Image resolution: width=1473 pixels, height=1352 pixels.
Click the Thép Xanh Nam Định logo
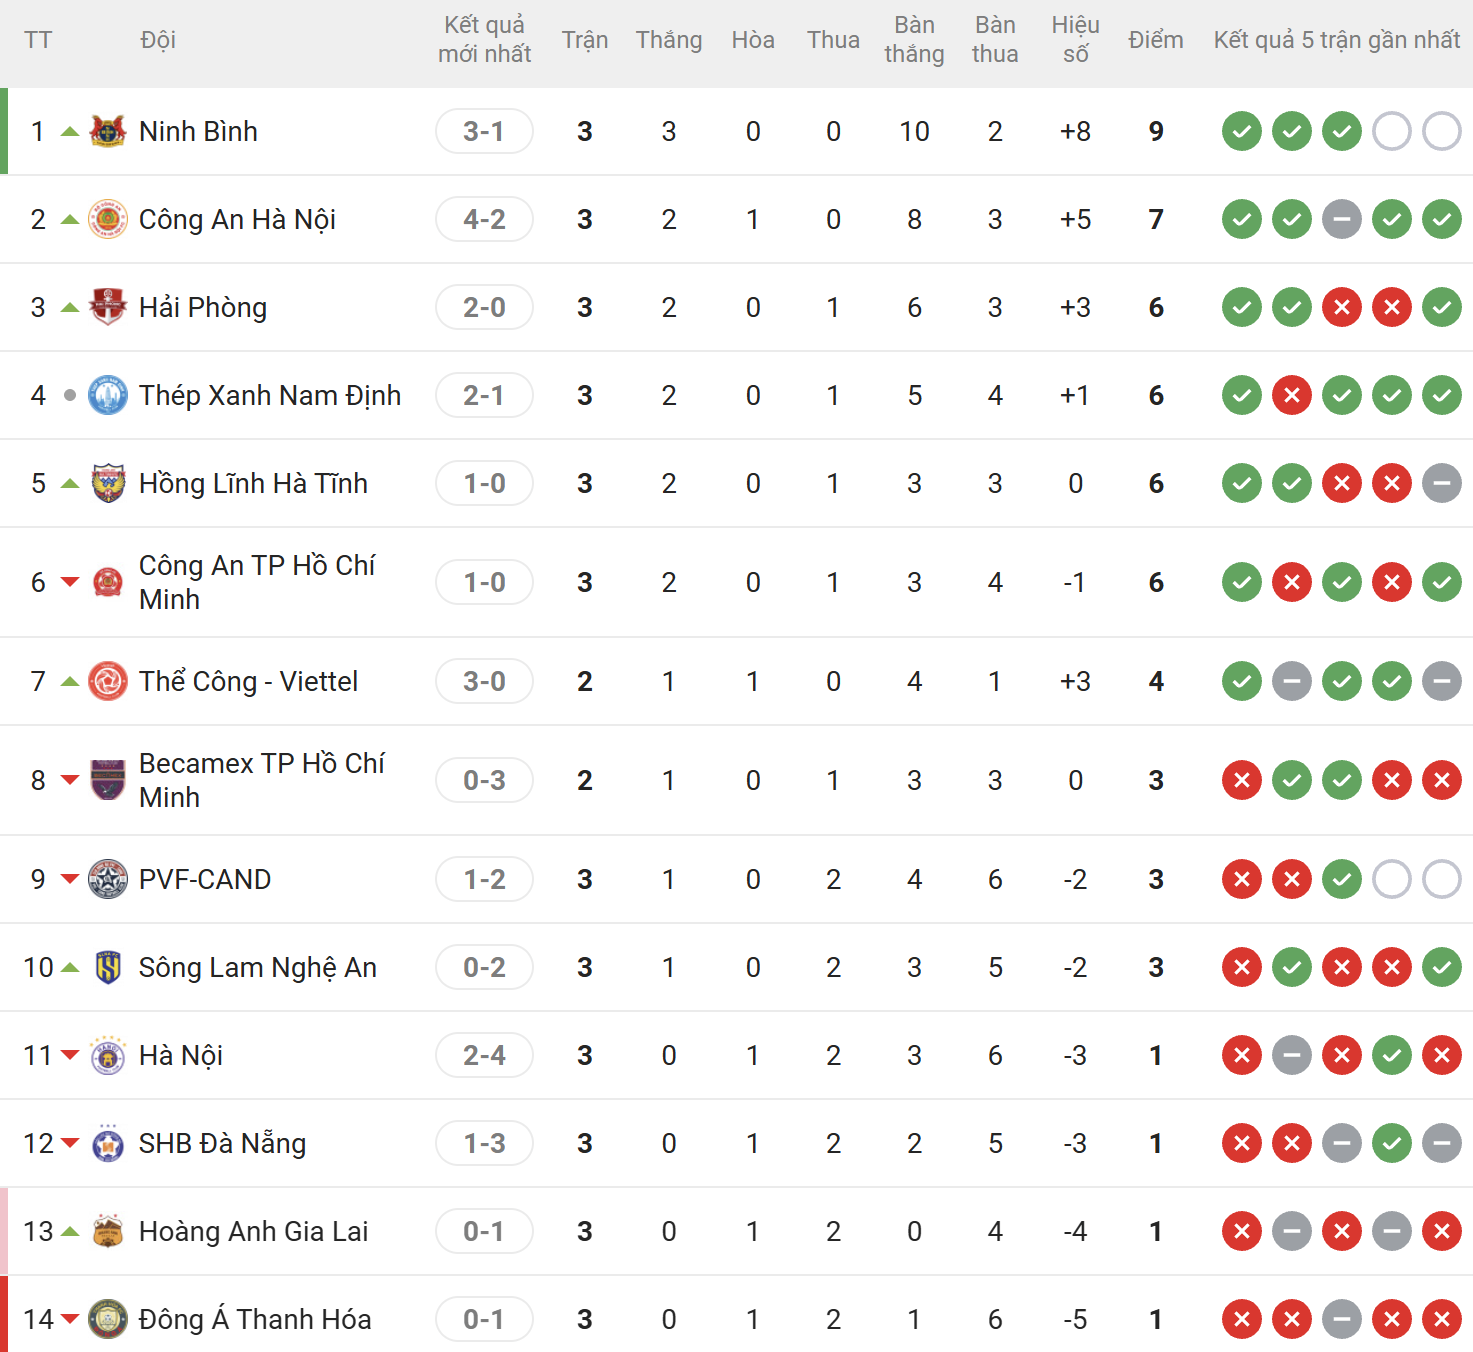108,395
